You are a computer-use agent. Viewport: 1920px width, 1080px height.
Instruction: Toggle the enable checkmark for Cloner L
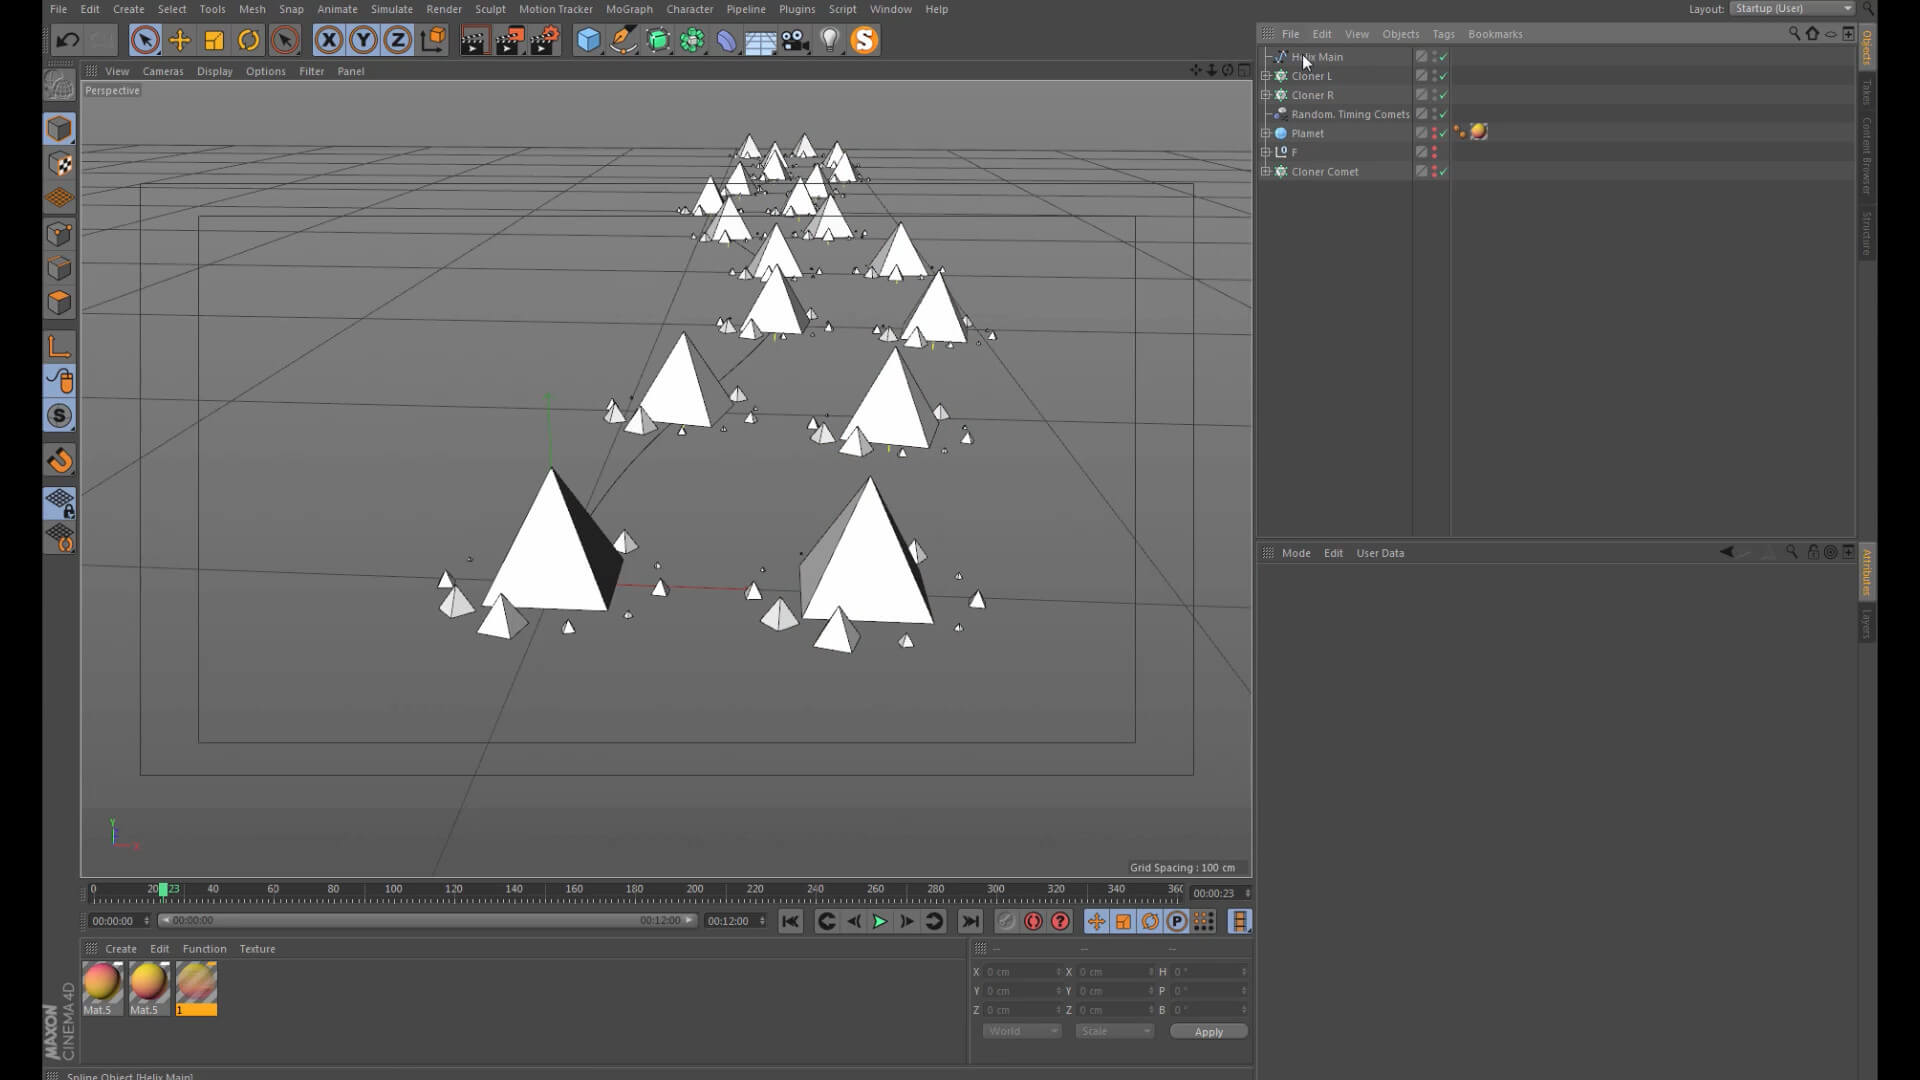point(1443,76)
